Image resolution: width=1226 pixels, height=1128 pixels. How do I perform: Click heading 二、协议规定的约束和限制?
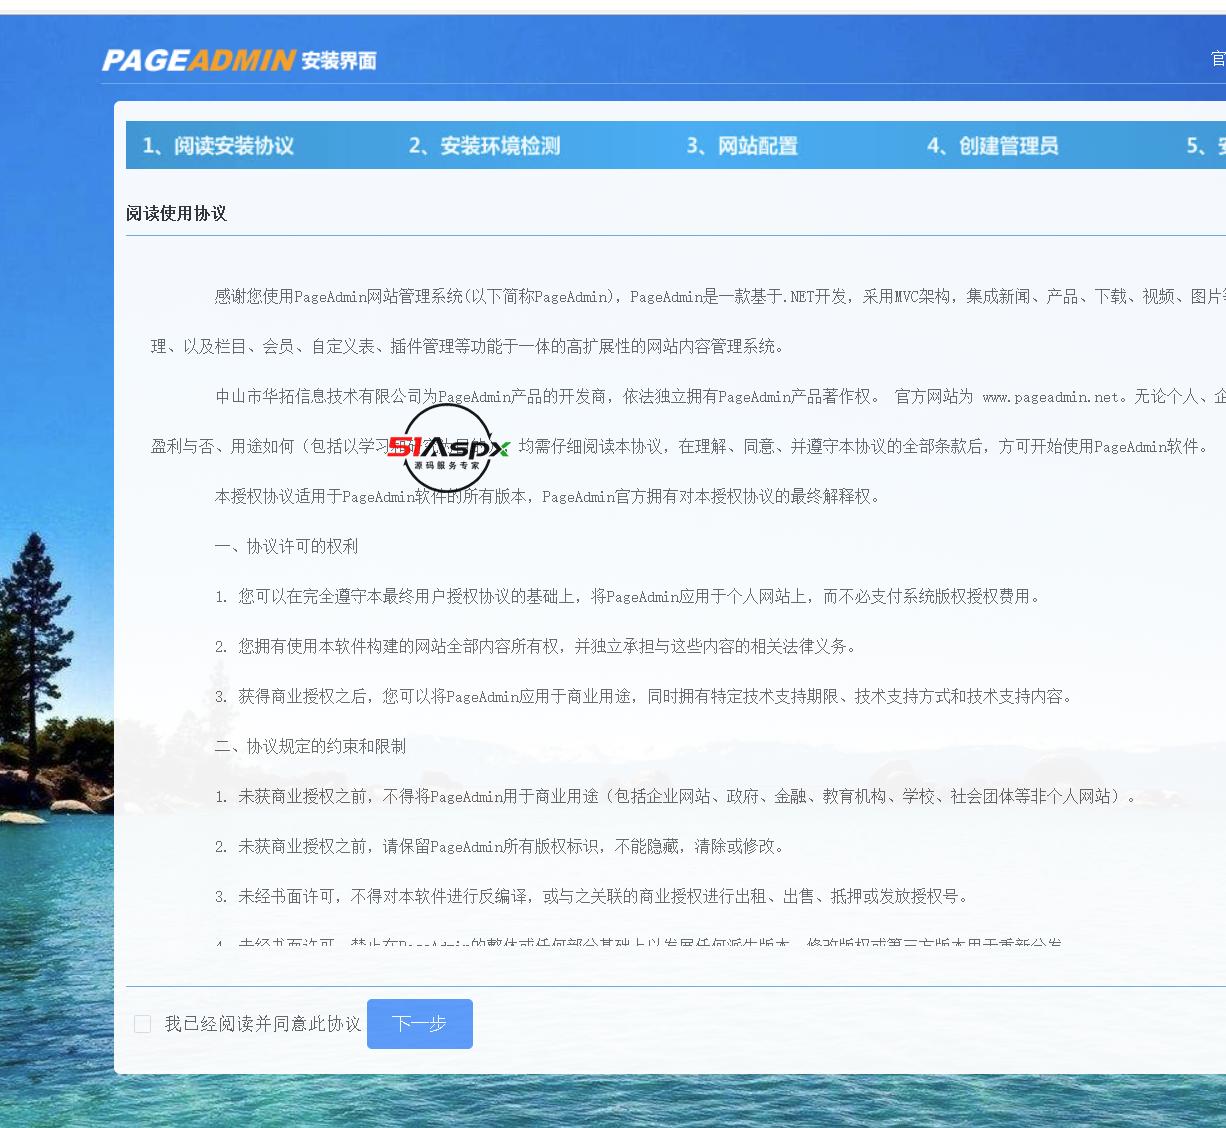tap(310, 747)
